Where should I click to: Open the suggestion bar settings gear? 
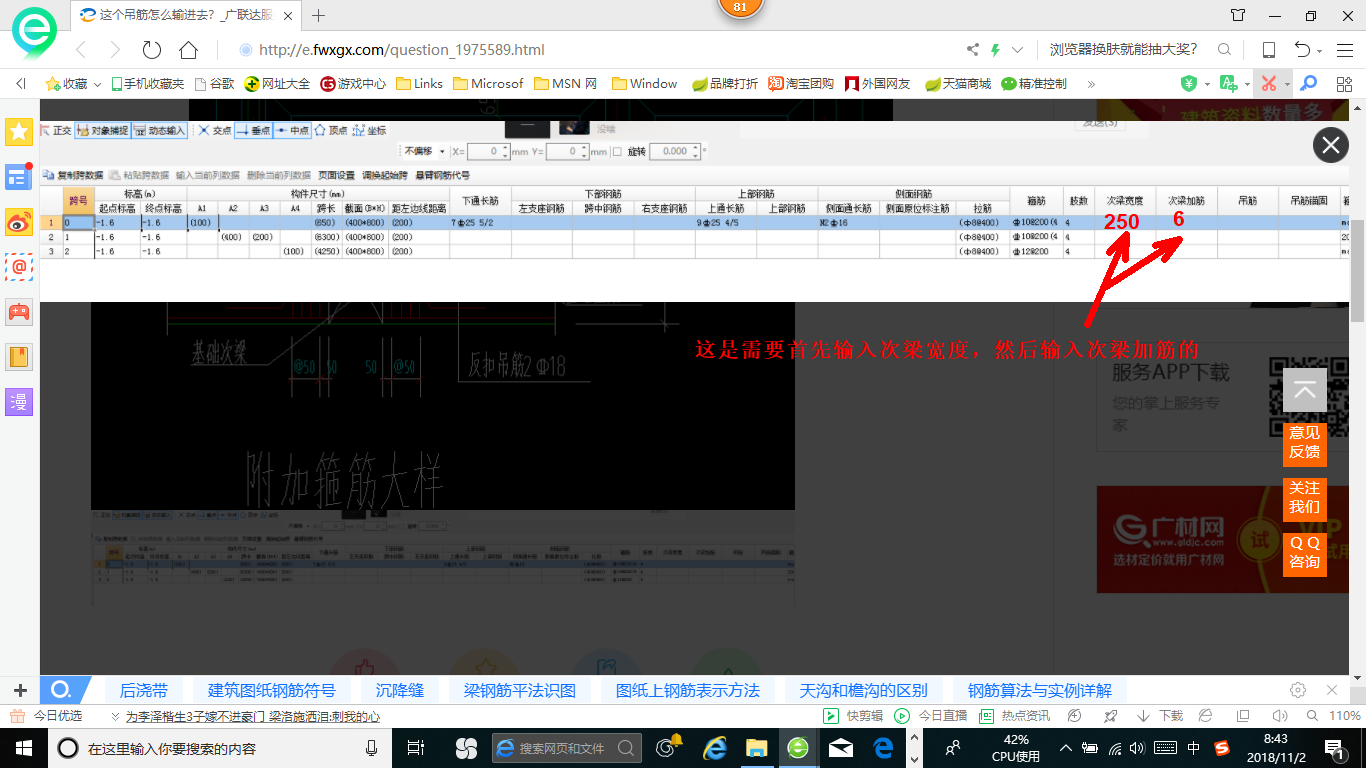point(1298,690)
